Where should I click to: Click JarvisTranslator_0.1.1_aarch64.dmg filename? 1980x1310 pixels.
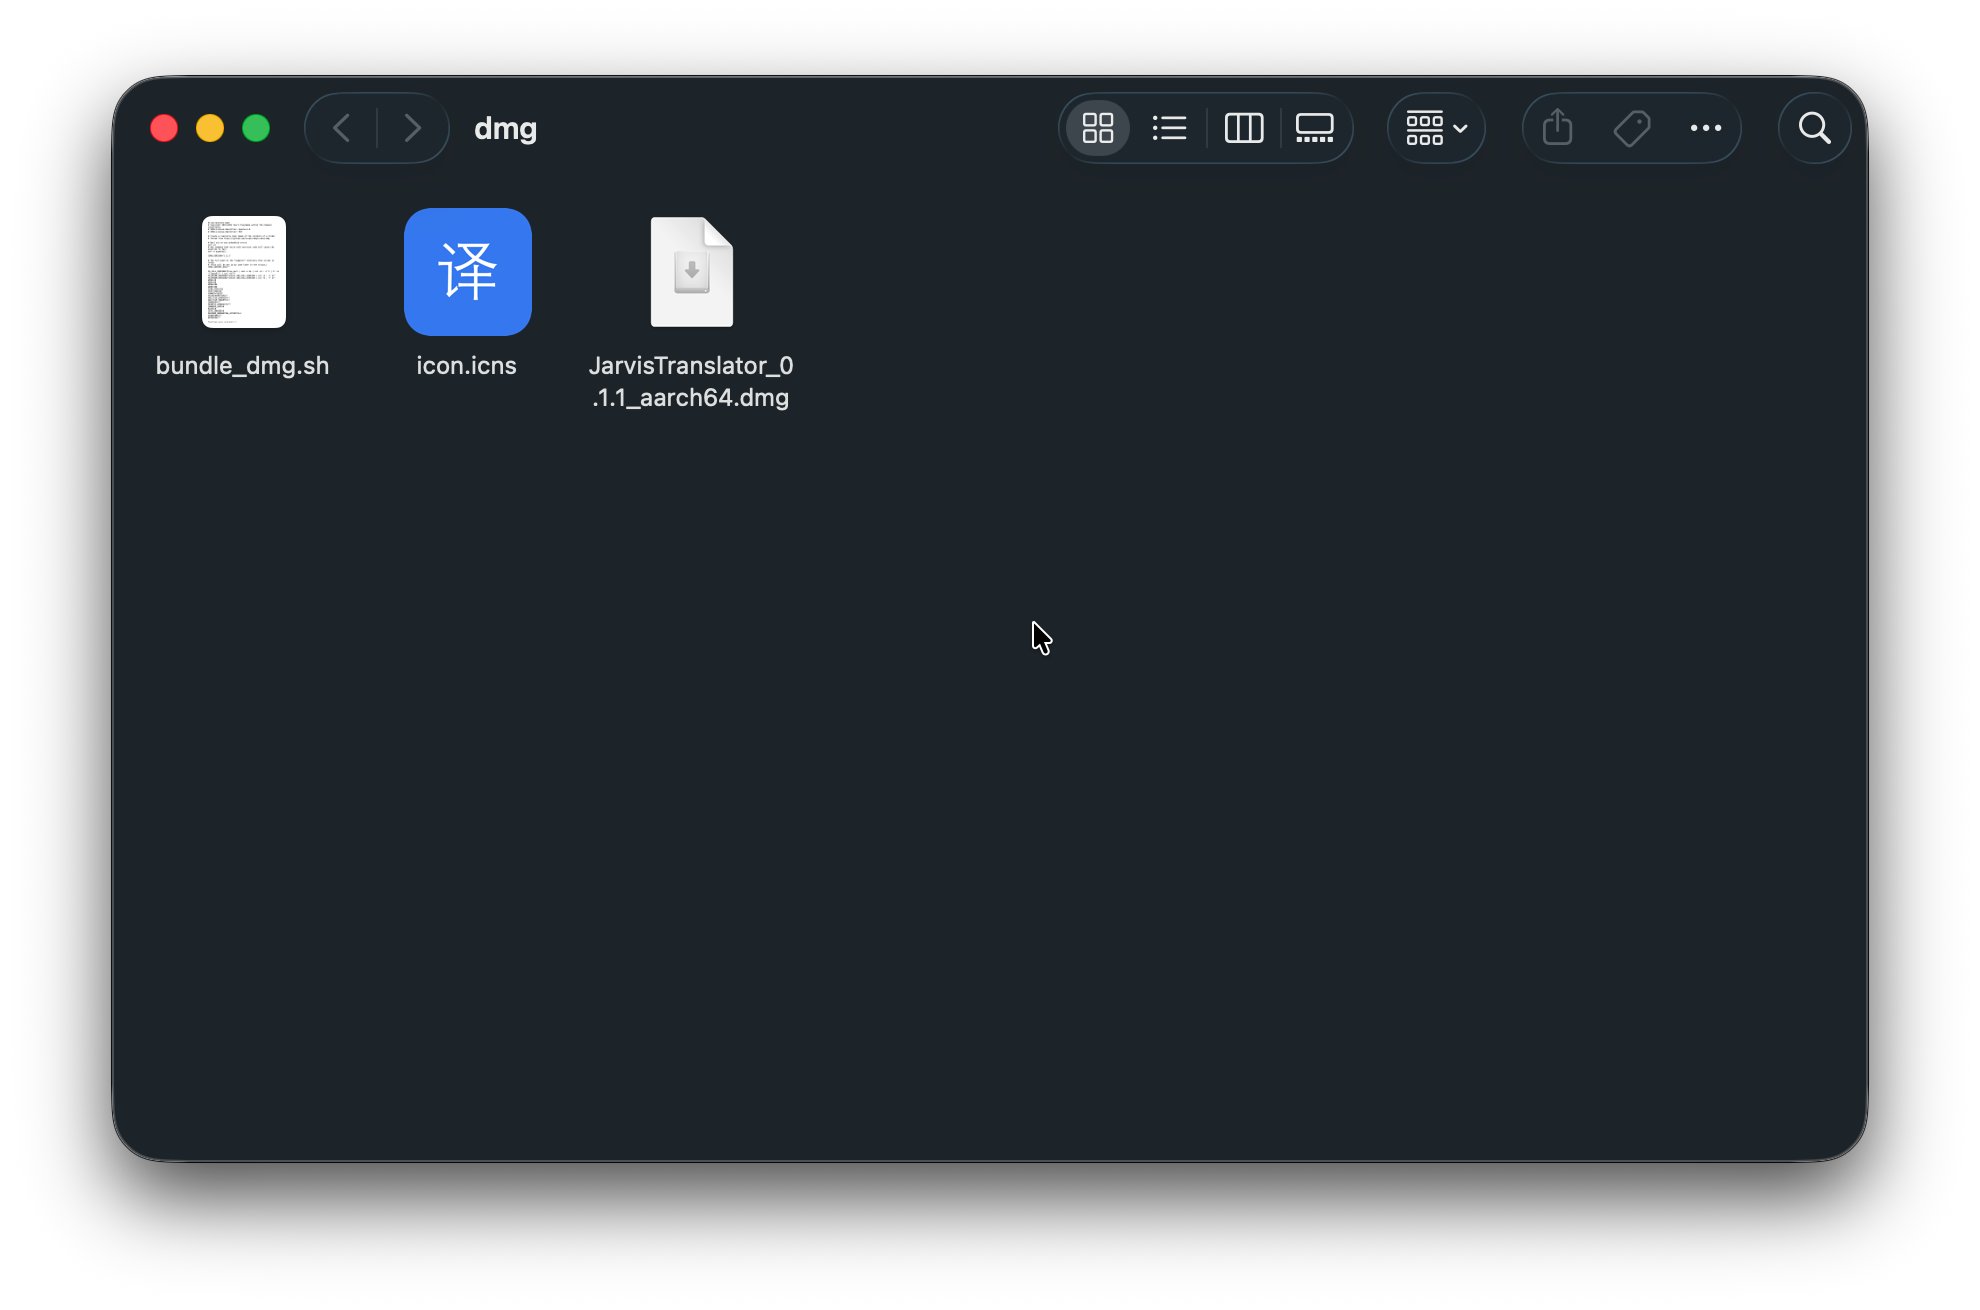coord(691,382)
